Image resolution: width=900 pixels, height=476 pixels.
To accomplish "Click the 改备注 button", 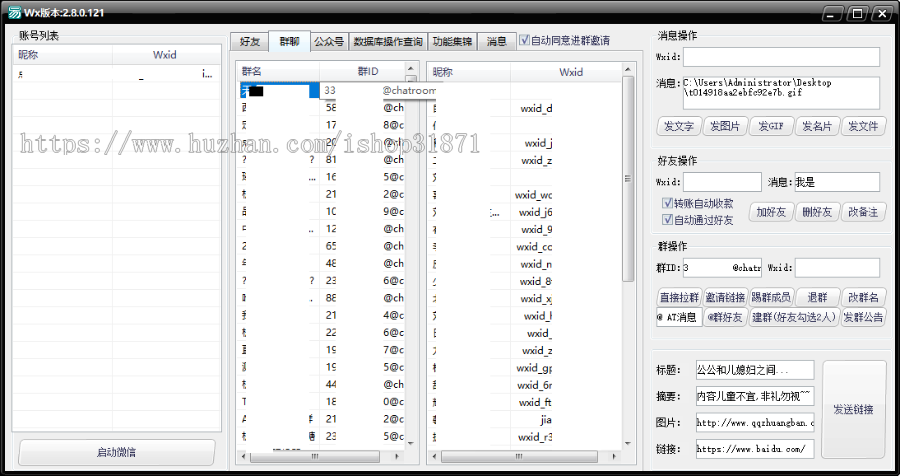I will [x=863, y=212].
